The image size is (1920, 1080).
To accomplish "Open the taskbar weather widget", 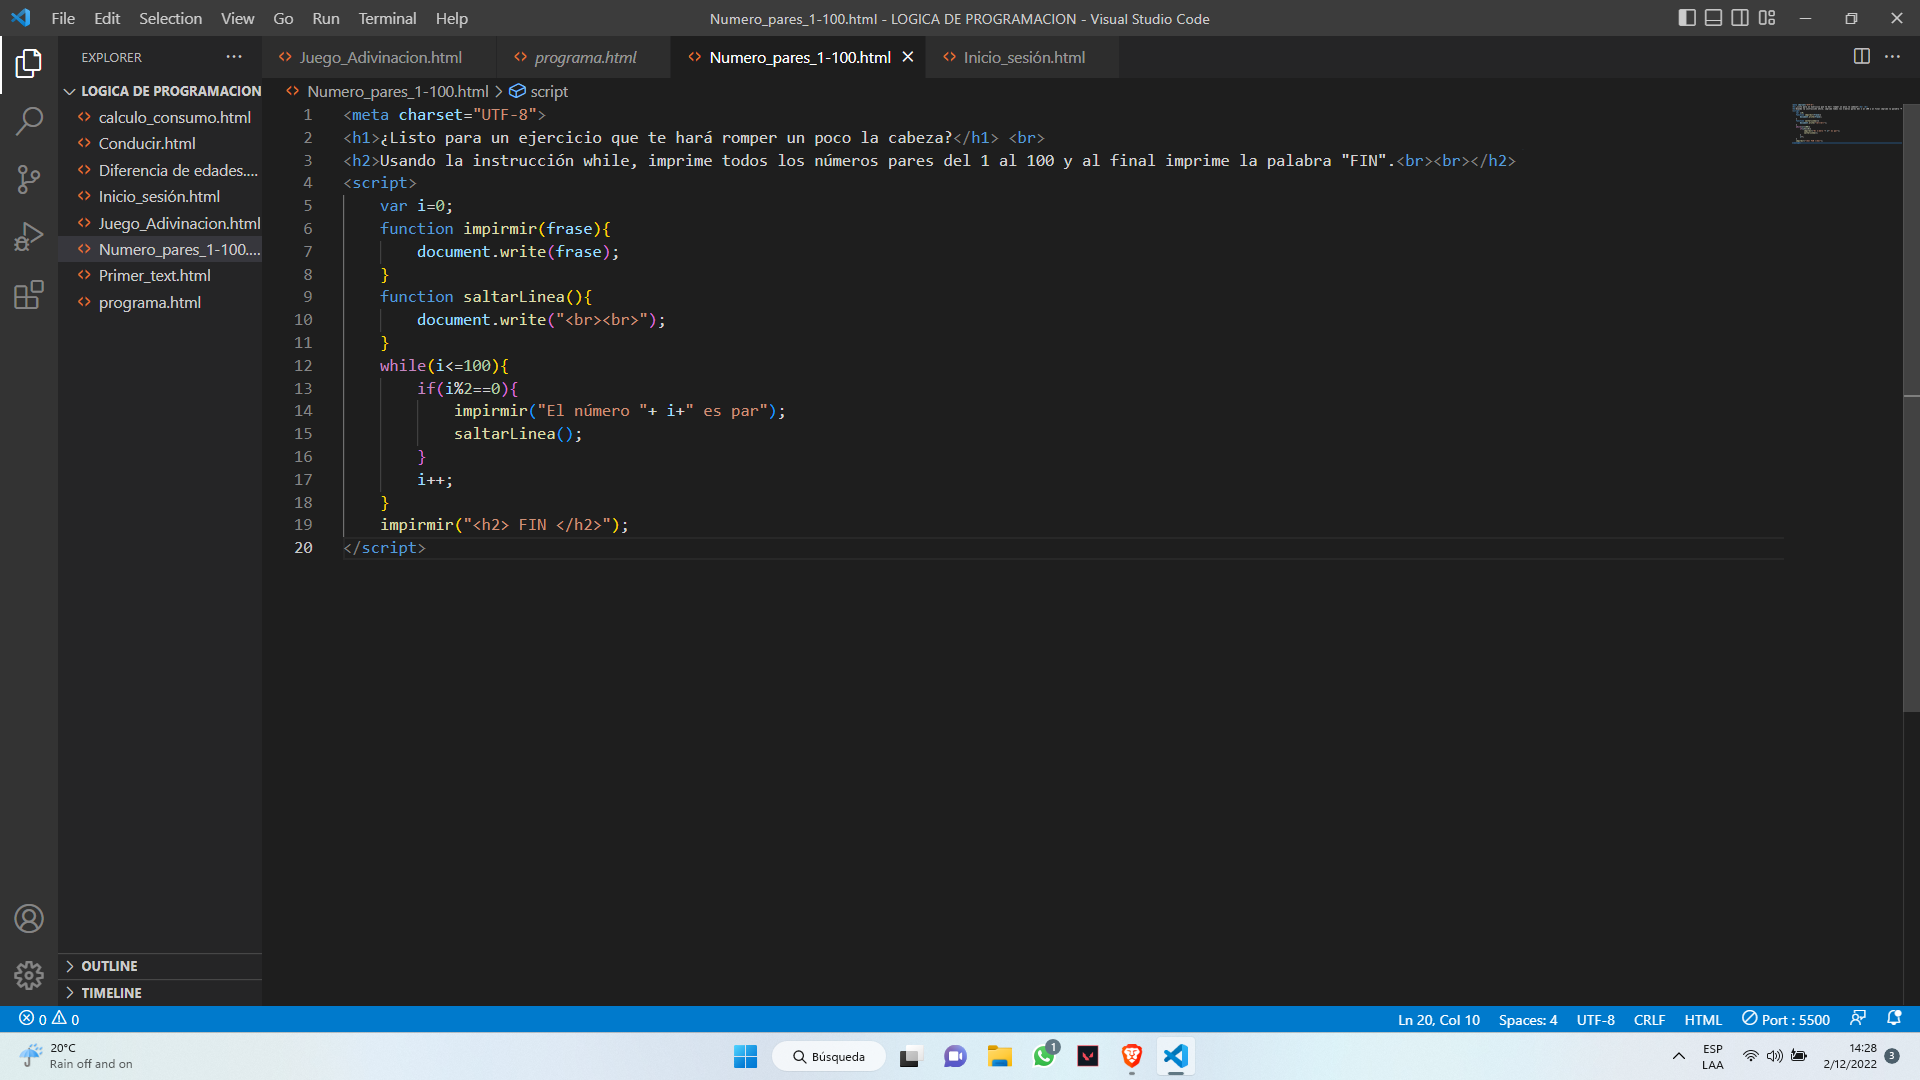I will coord(77,1056).
